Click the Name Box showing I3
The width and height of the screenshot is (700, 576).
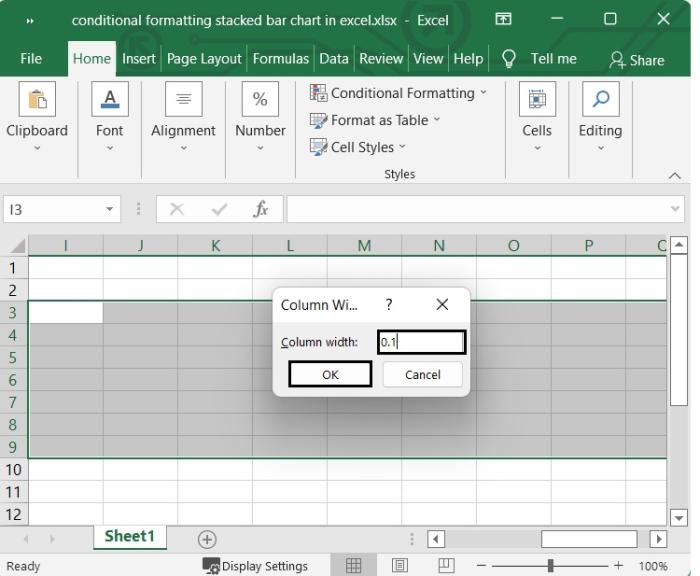pos(55,209)
